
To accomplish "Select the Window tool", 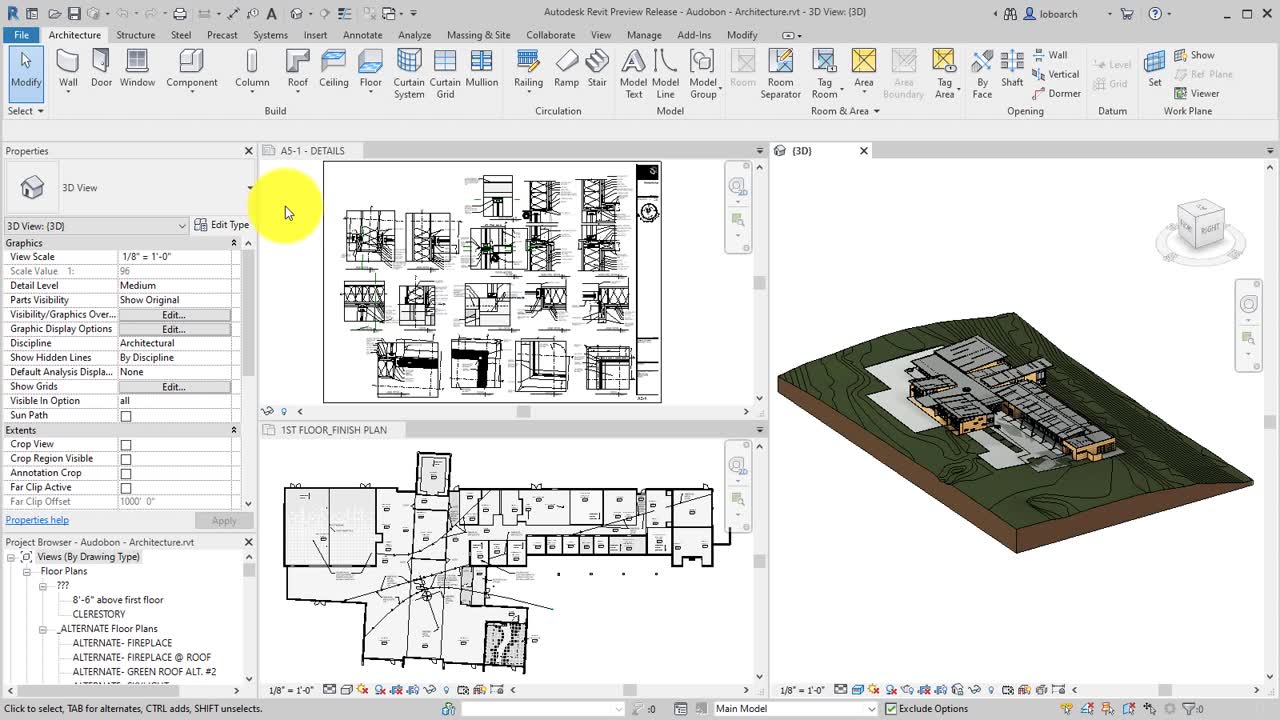I will click(x=138, y=70).
